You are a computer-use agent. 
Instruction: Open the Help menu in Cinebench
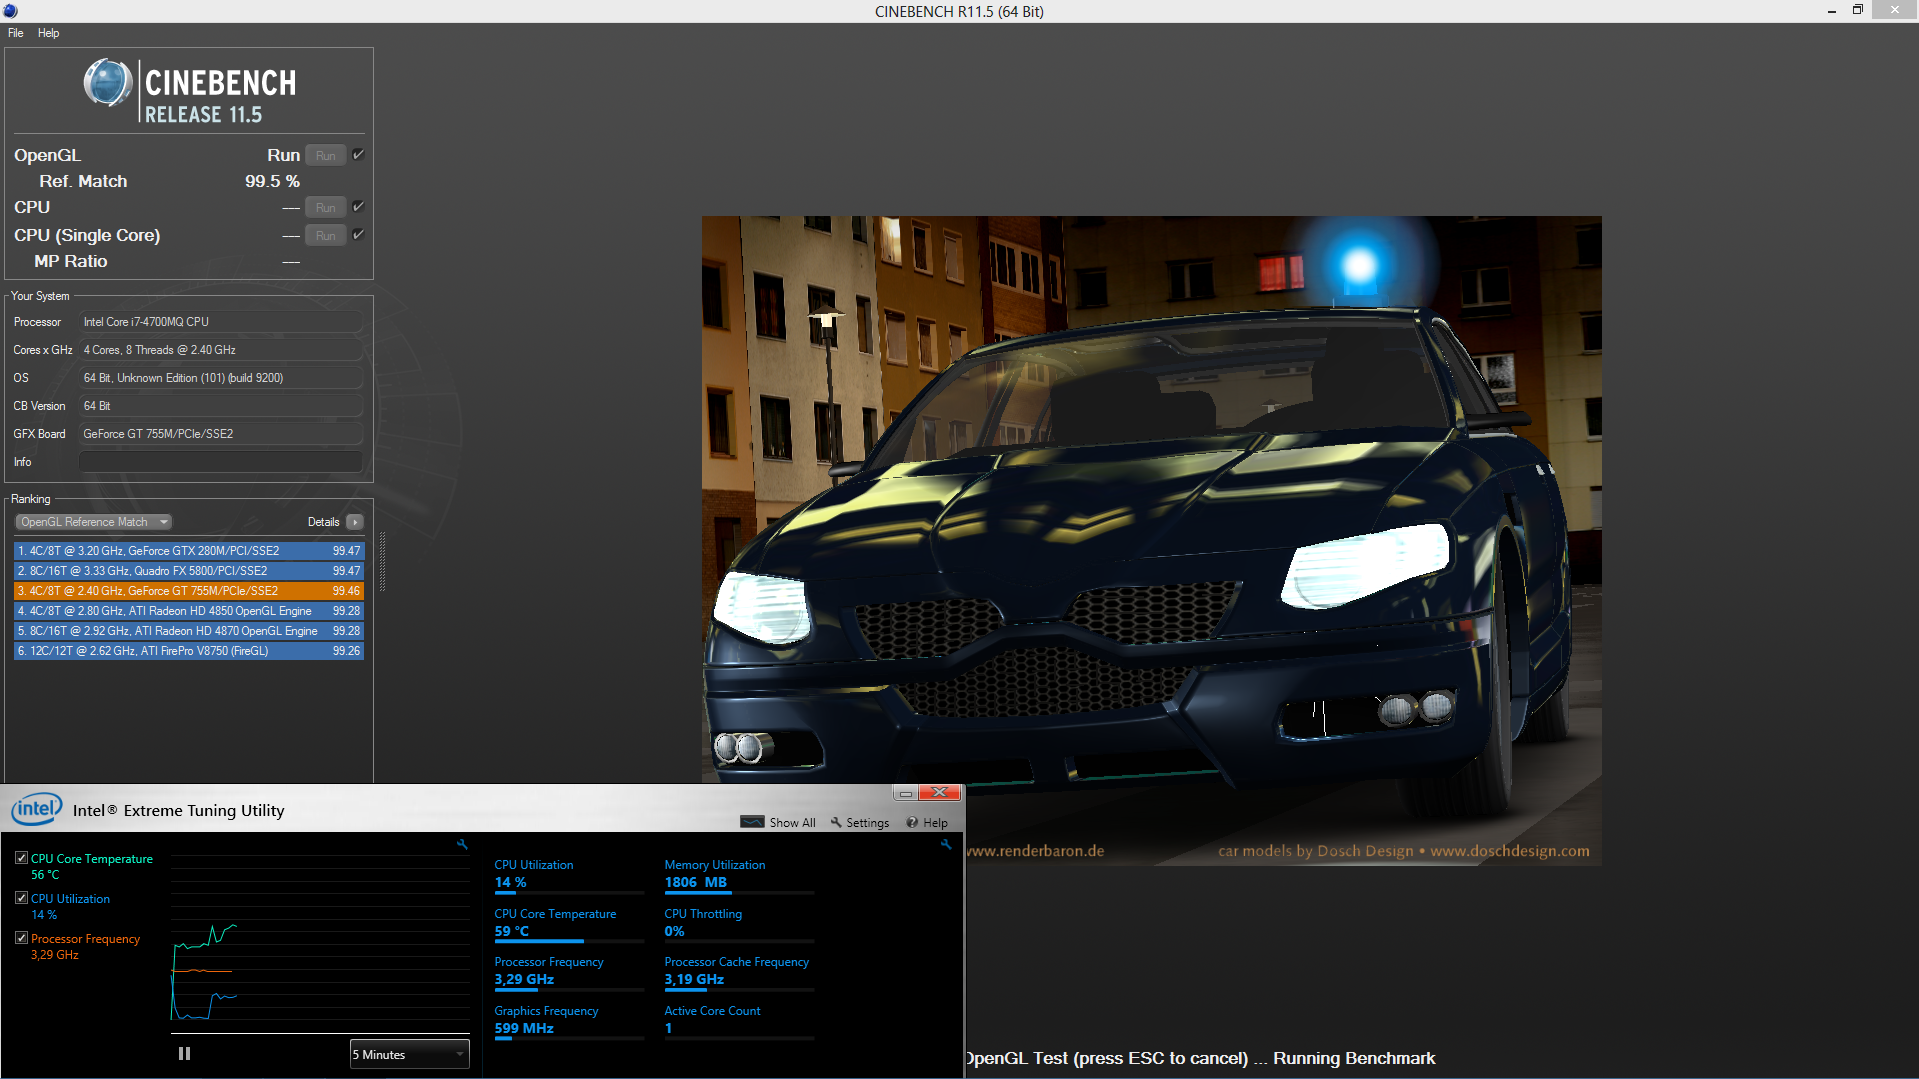click(48, 33)
